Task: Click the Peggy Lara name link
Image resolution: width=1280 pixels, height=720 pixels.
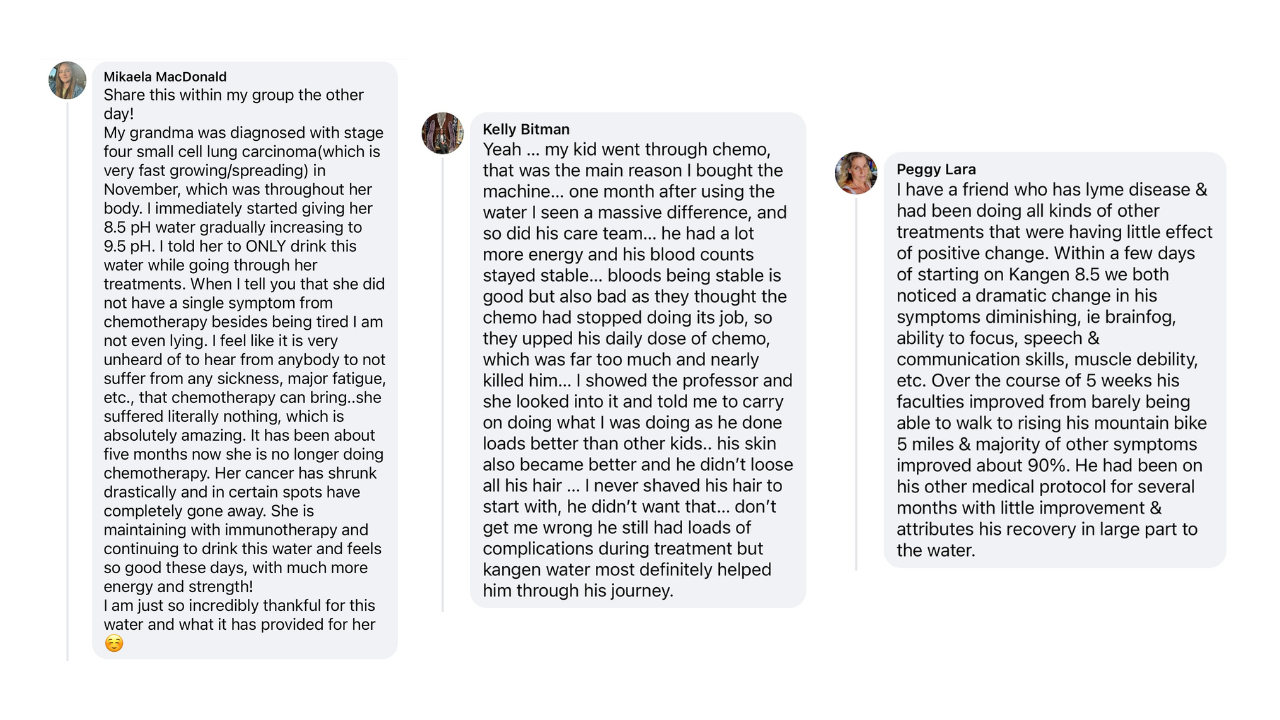Action: click(936, 169)
